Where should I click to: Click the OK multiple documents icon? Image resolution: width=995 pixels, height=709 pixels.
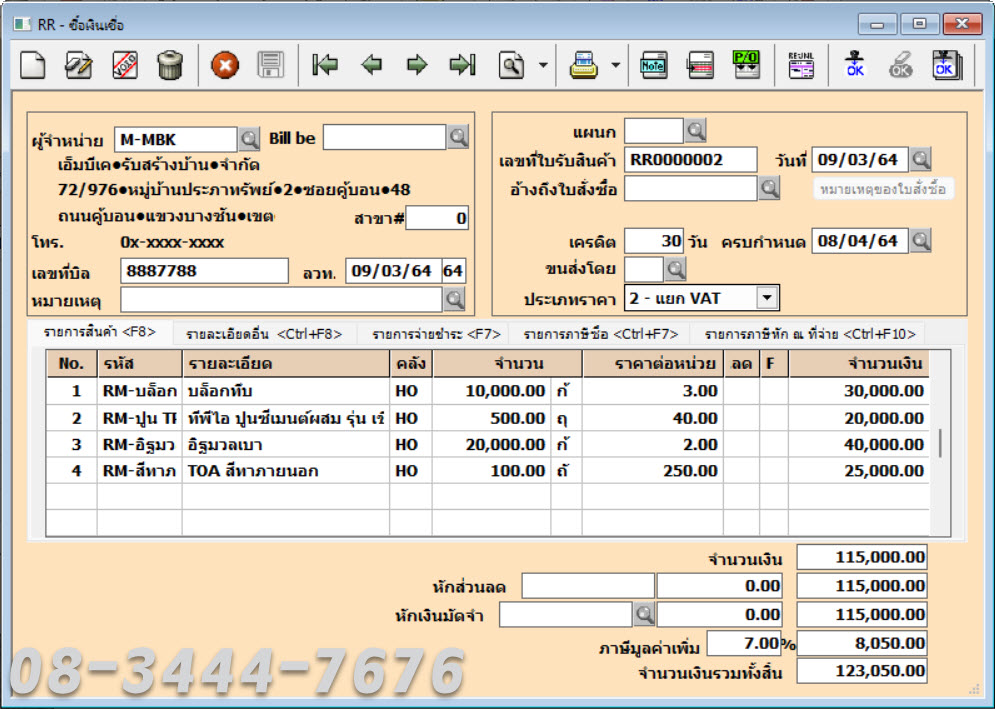click(947, 65)
